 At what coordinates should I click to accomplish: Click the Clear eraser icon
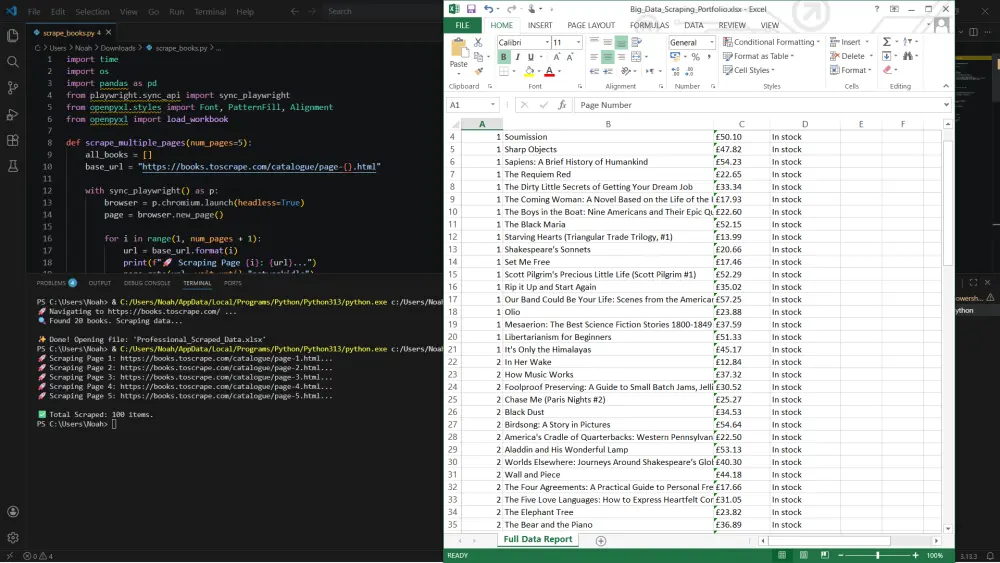pyautogui.click(x=887, y=70)
